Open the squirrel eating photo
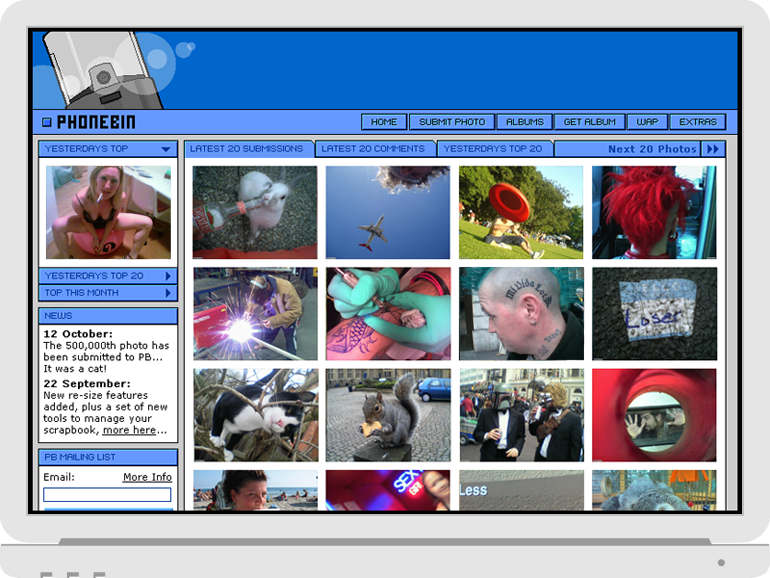This screenshot has width=770, height=578. [x=388, y=415]
